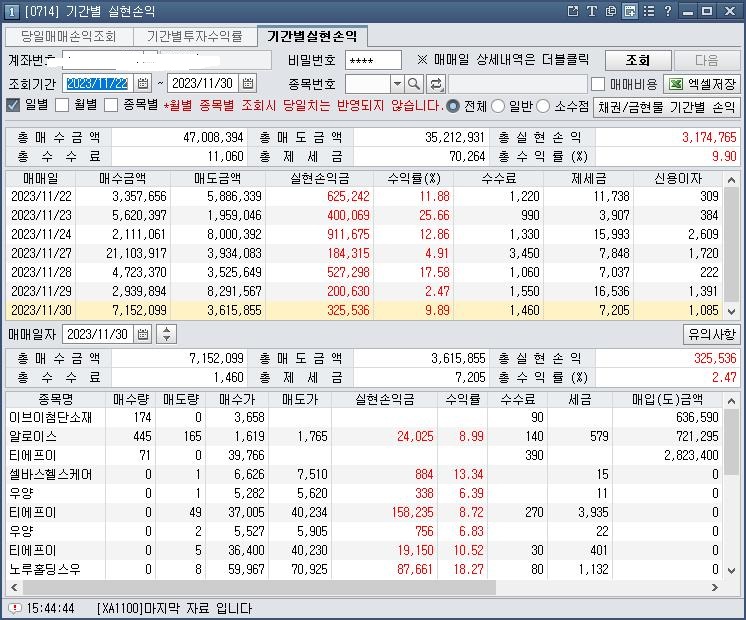Click left arrow of horizontal scrollbar
Image resolution: width=746 pixels, height=620 pixels.
point(14,587)
